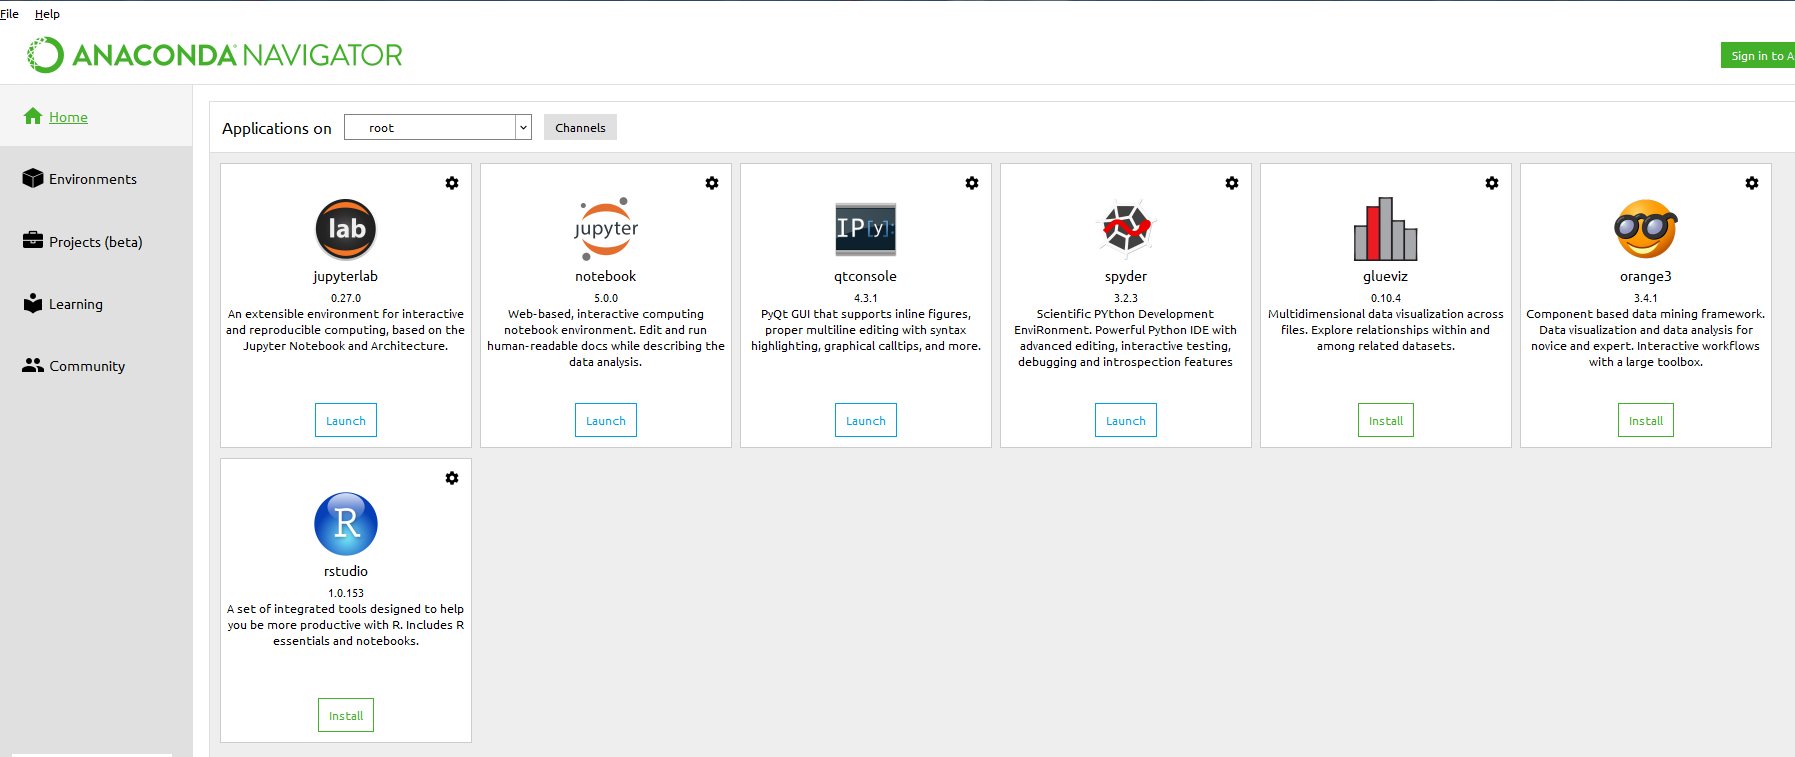Click the jupyterlab 'lab' logo icon
1795x757 pixels.
pos(346,229)
